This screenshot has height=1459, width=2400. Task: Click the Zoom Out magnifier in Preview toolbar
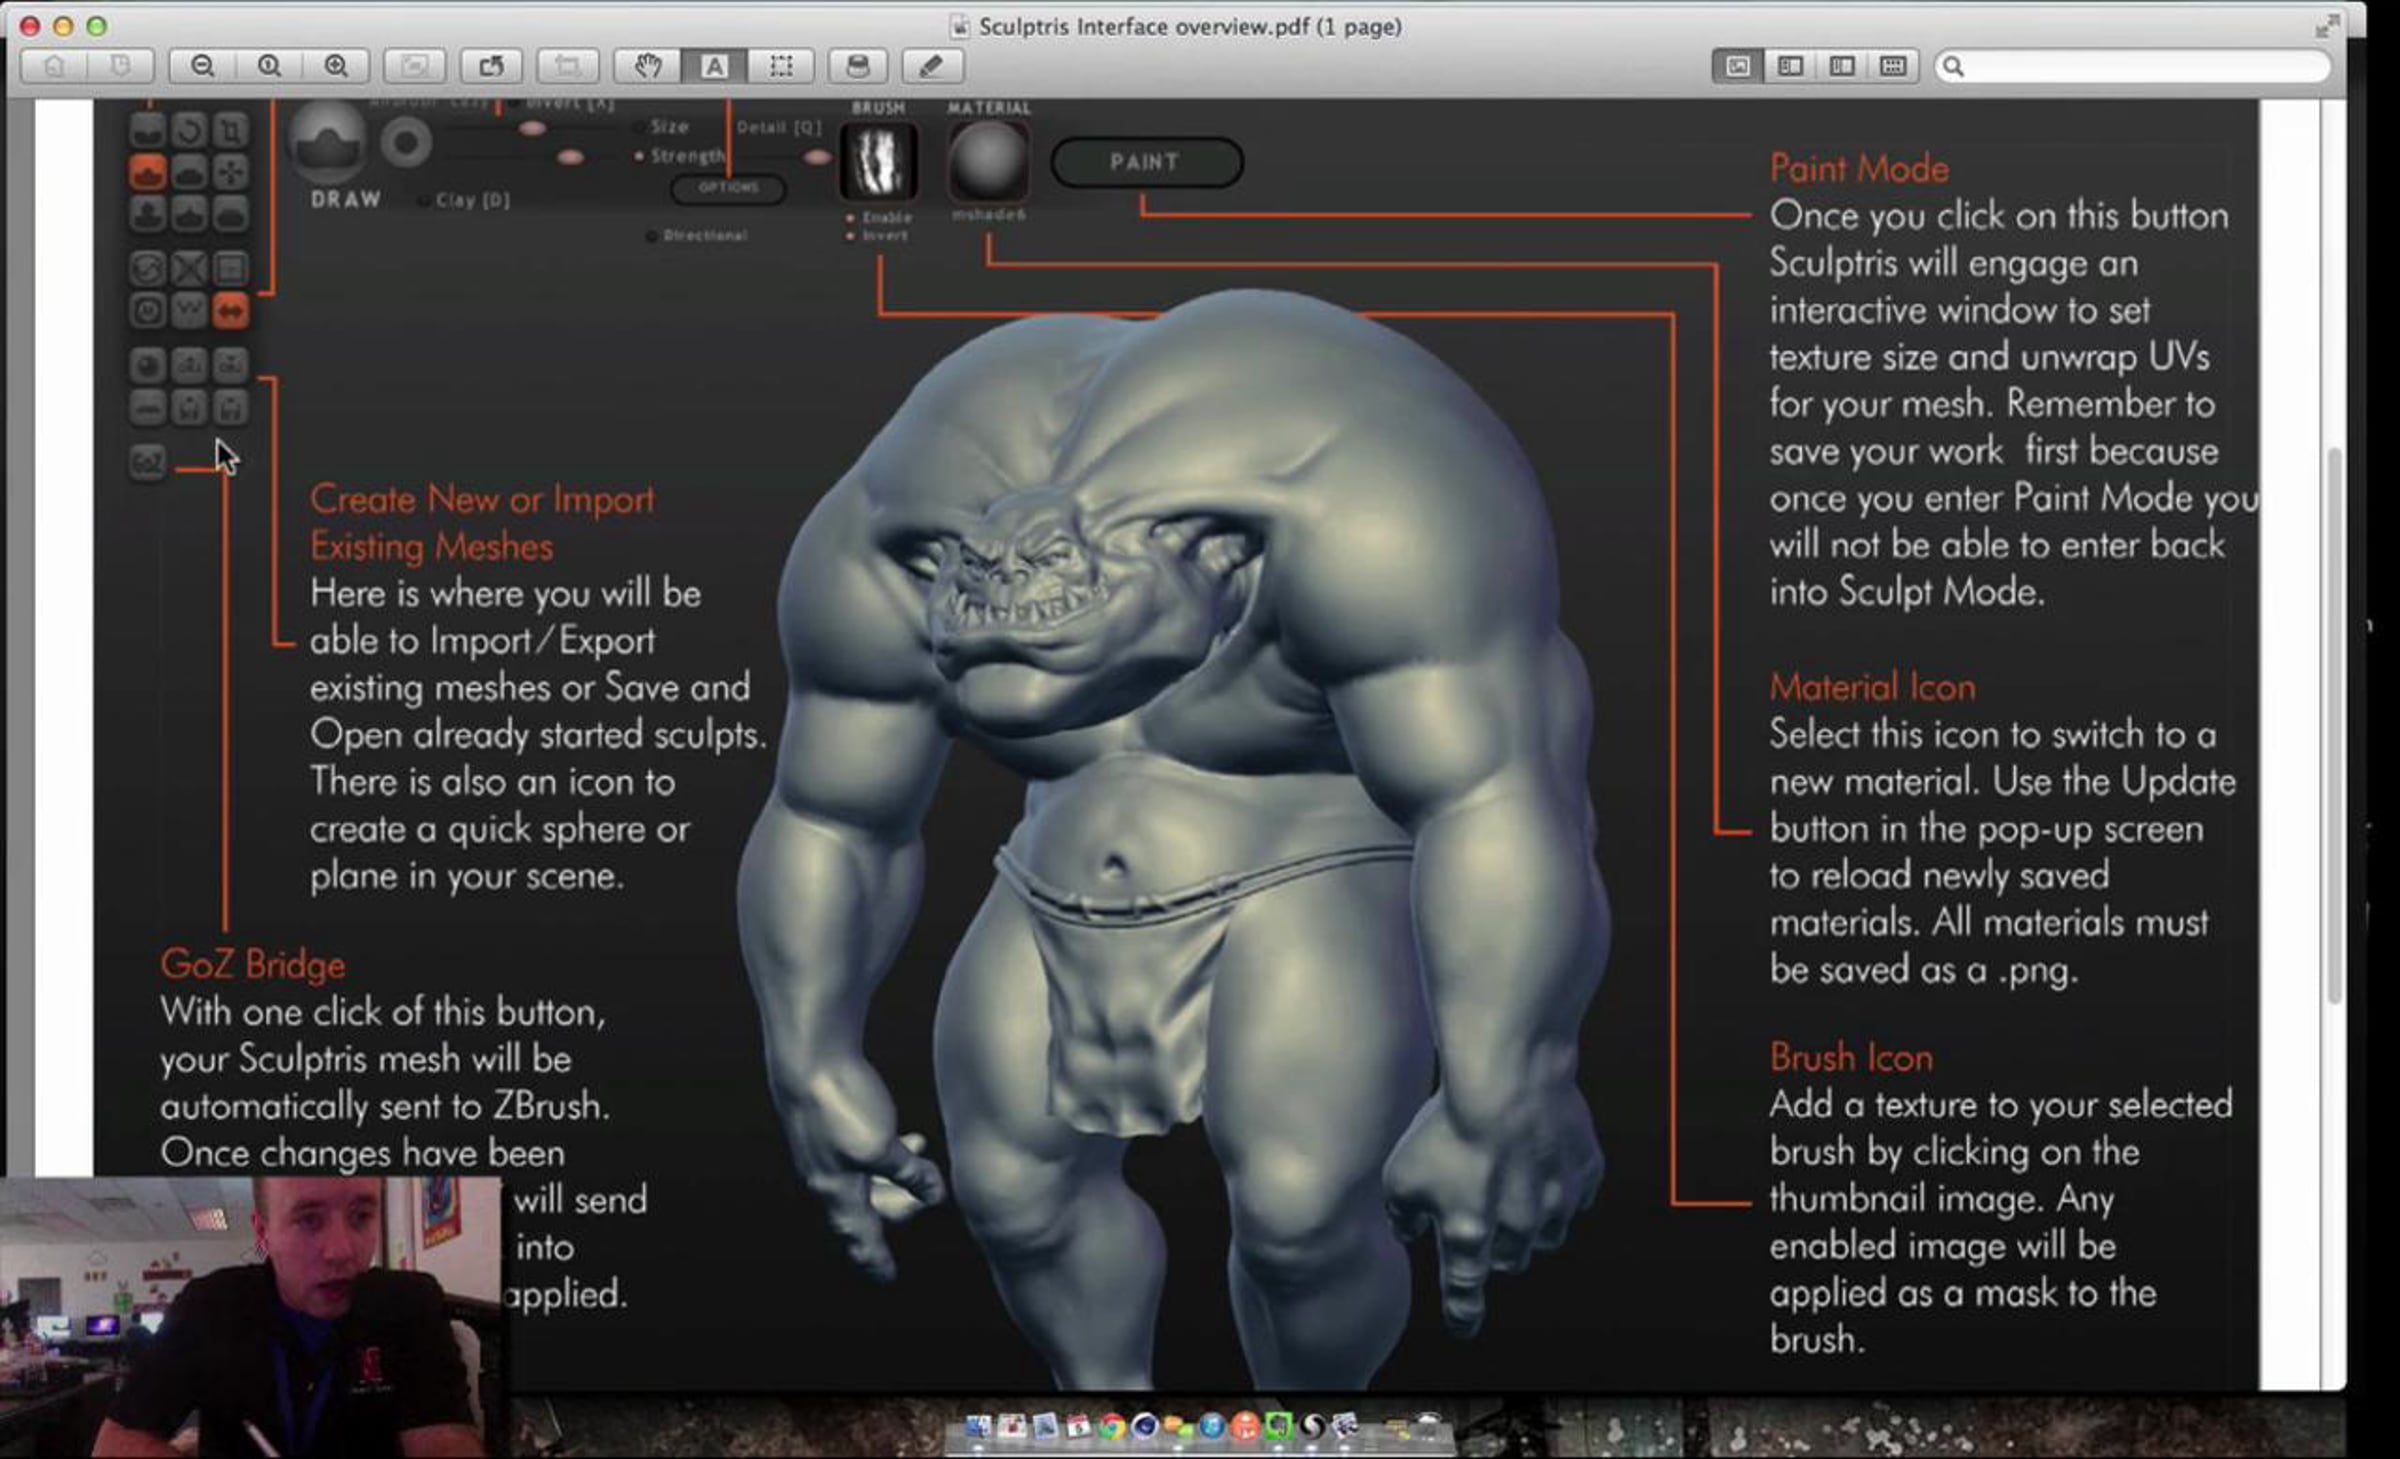203,66
